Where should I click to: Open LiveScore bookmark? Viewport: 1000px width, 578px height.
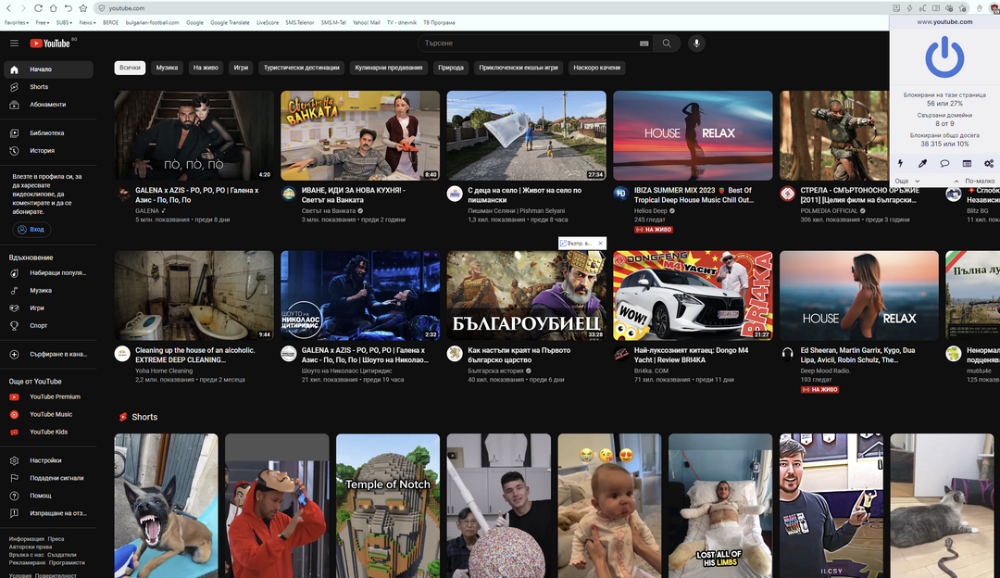click(x=267, y=22)
